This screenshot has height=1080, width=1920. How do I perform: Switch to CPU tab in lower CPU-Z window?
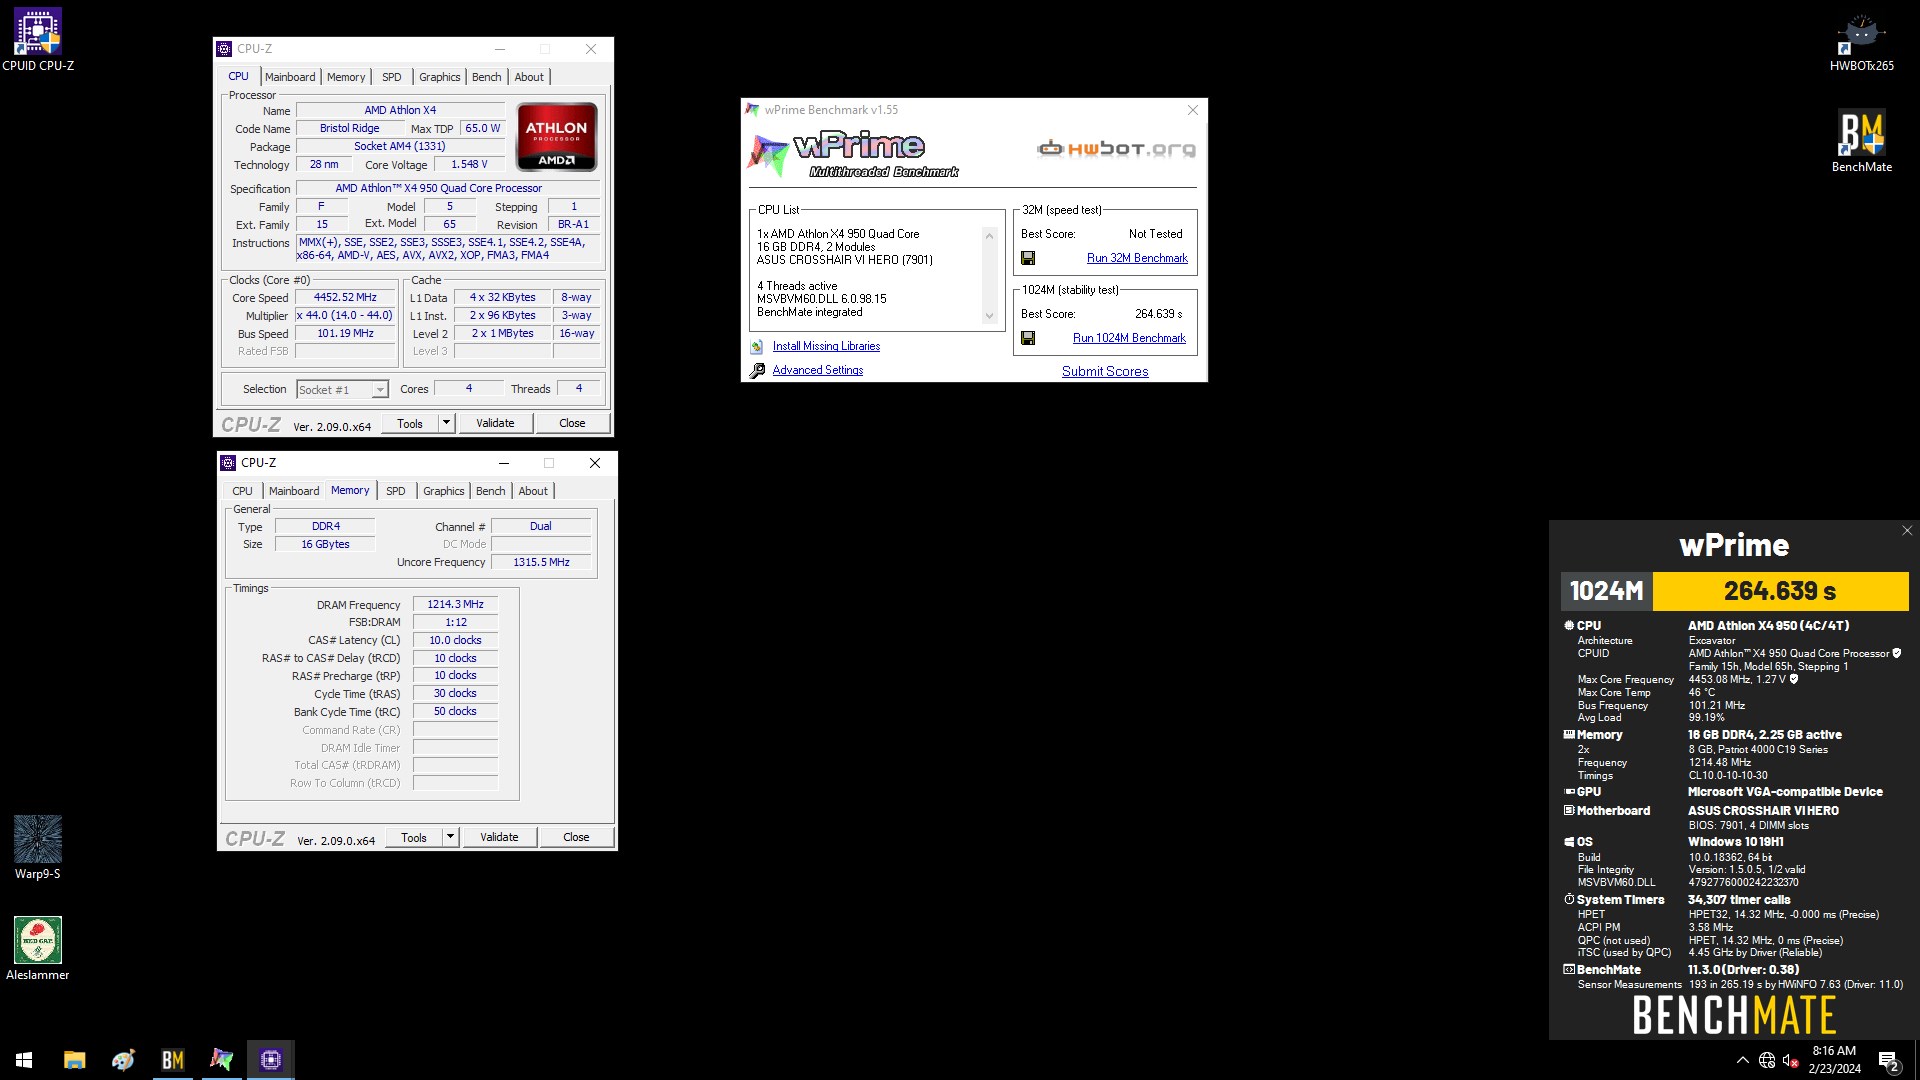click(x=243, y=491)
